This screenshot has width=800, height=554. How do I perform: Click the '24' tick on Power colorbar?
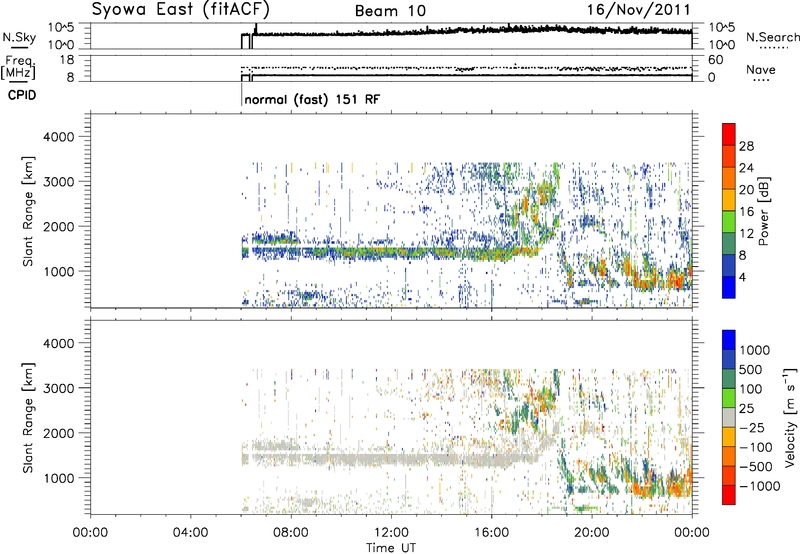(746, 168)
